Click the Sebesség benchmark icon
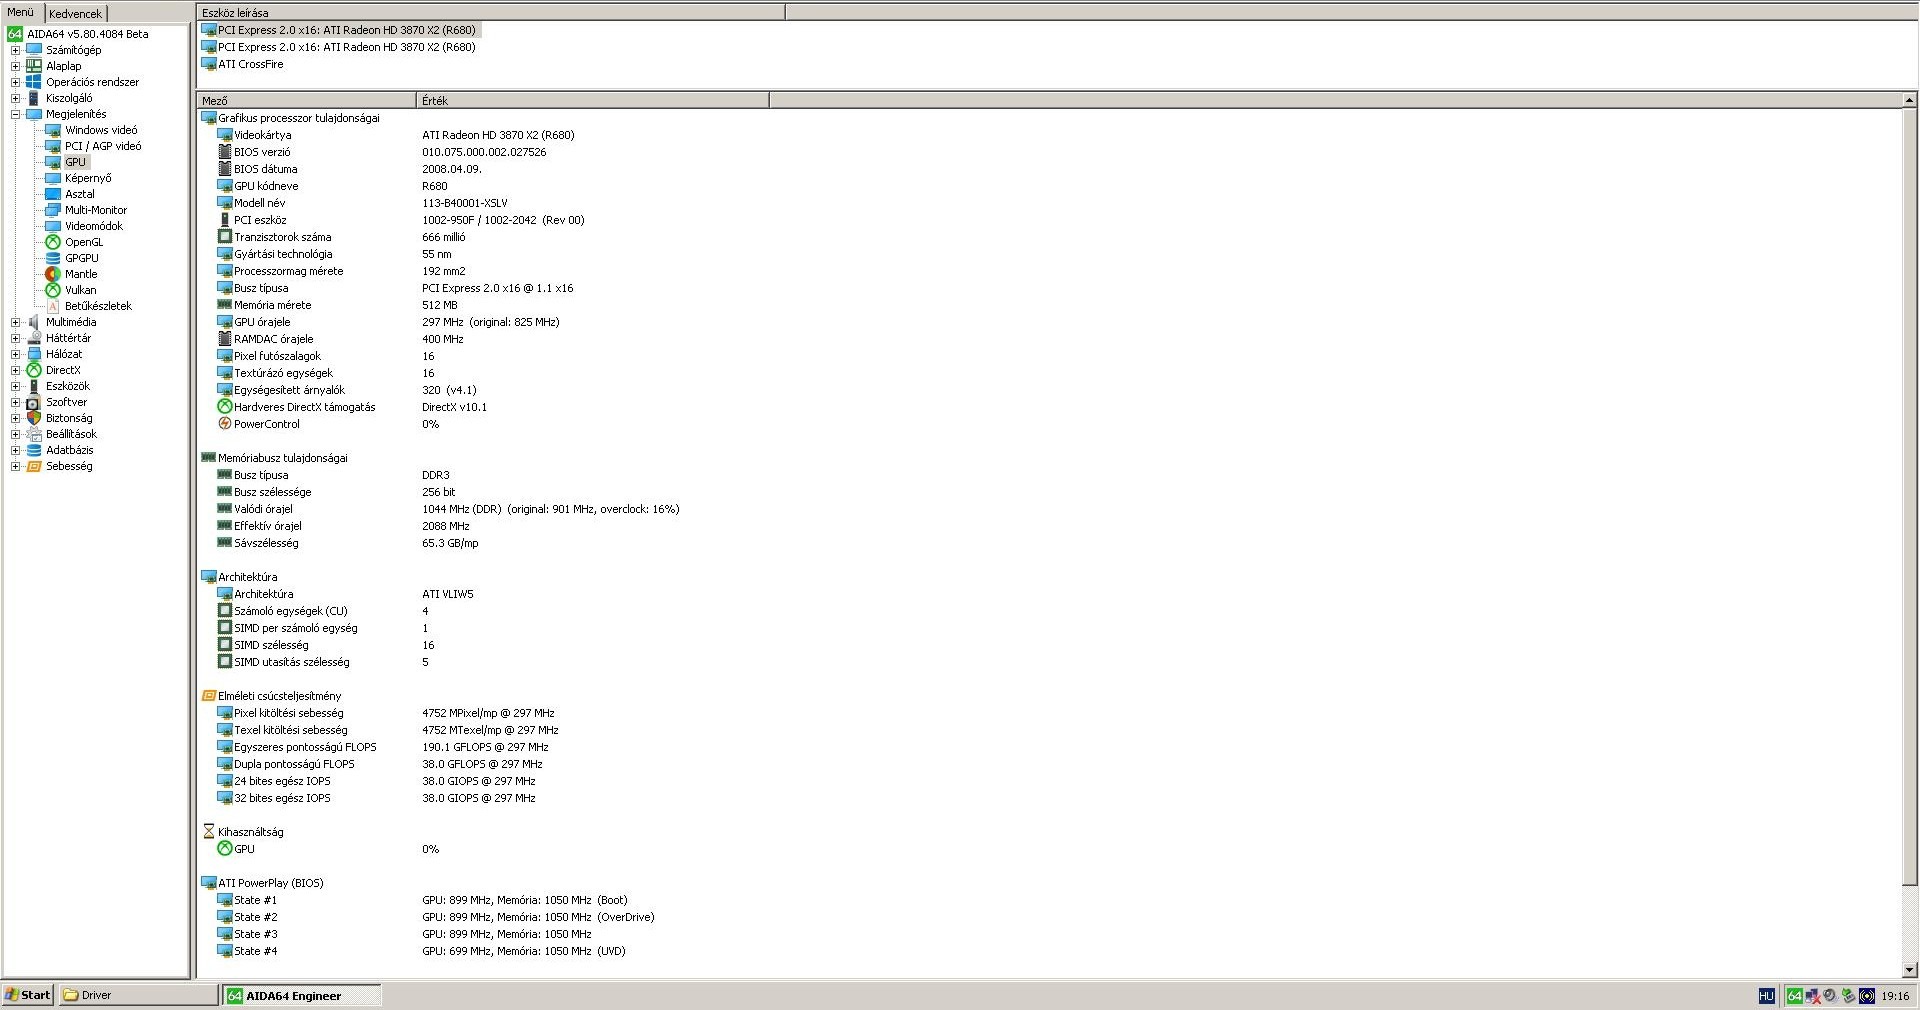Image resolution: width=1920 pixels, height=1010 pixels. (x=34, y=466)
